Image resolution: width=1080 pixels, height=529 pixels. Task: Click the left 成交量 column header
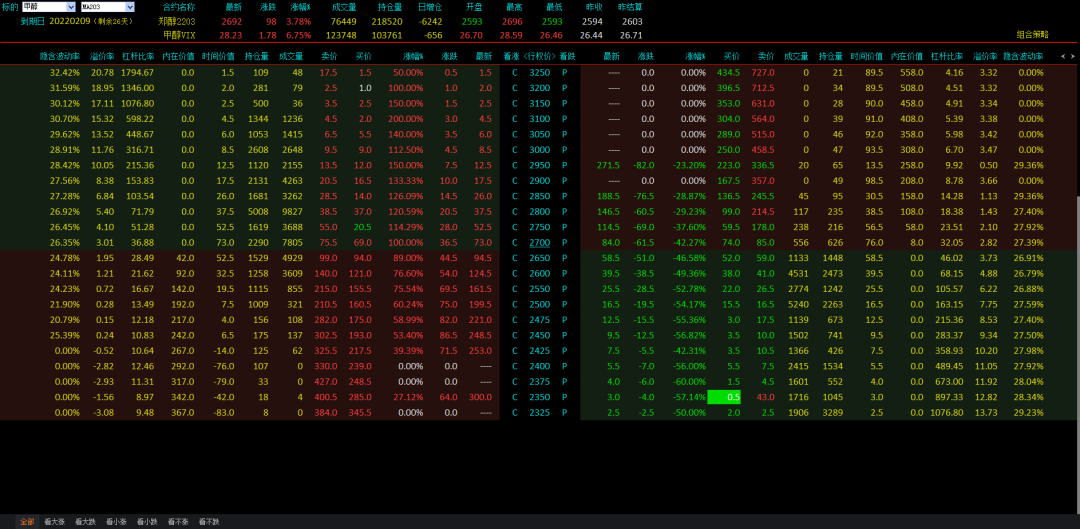pyautogui.click(x=291, y=57)
